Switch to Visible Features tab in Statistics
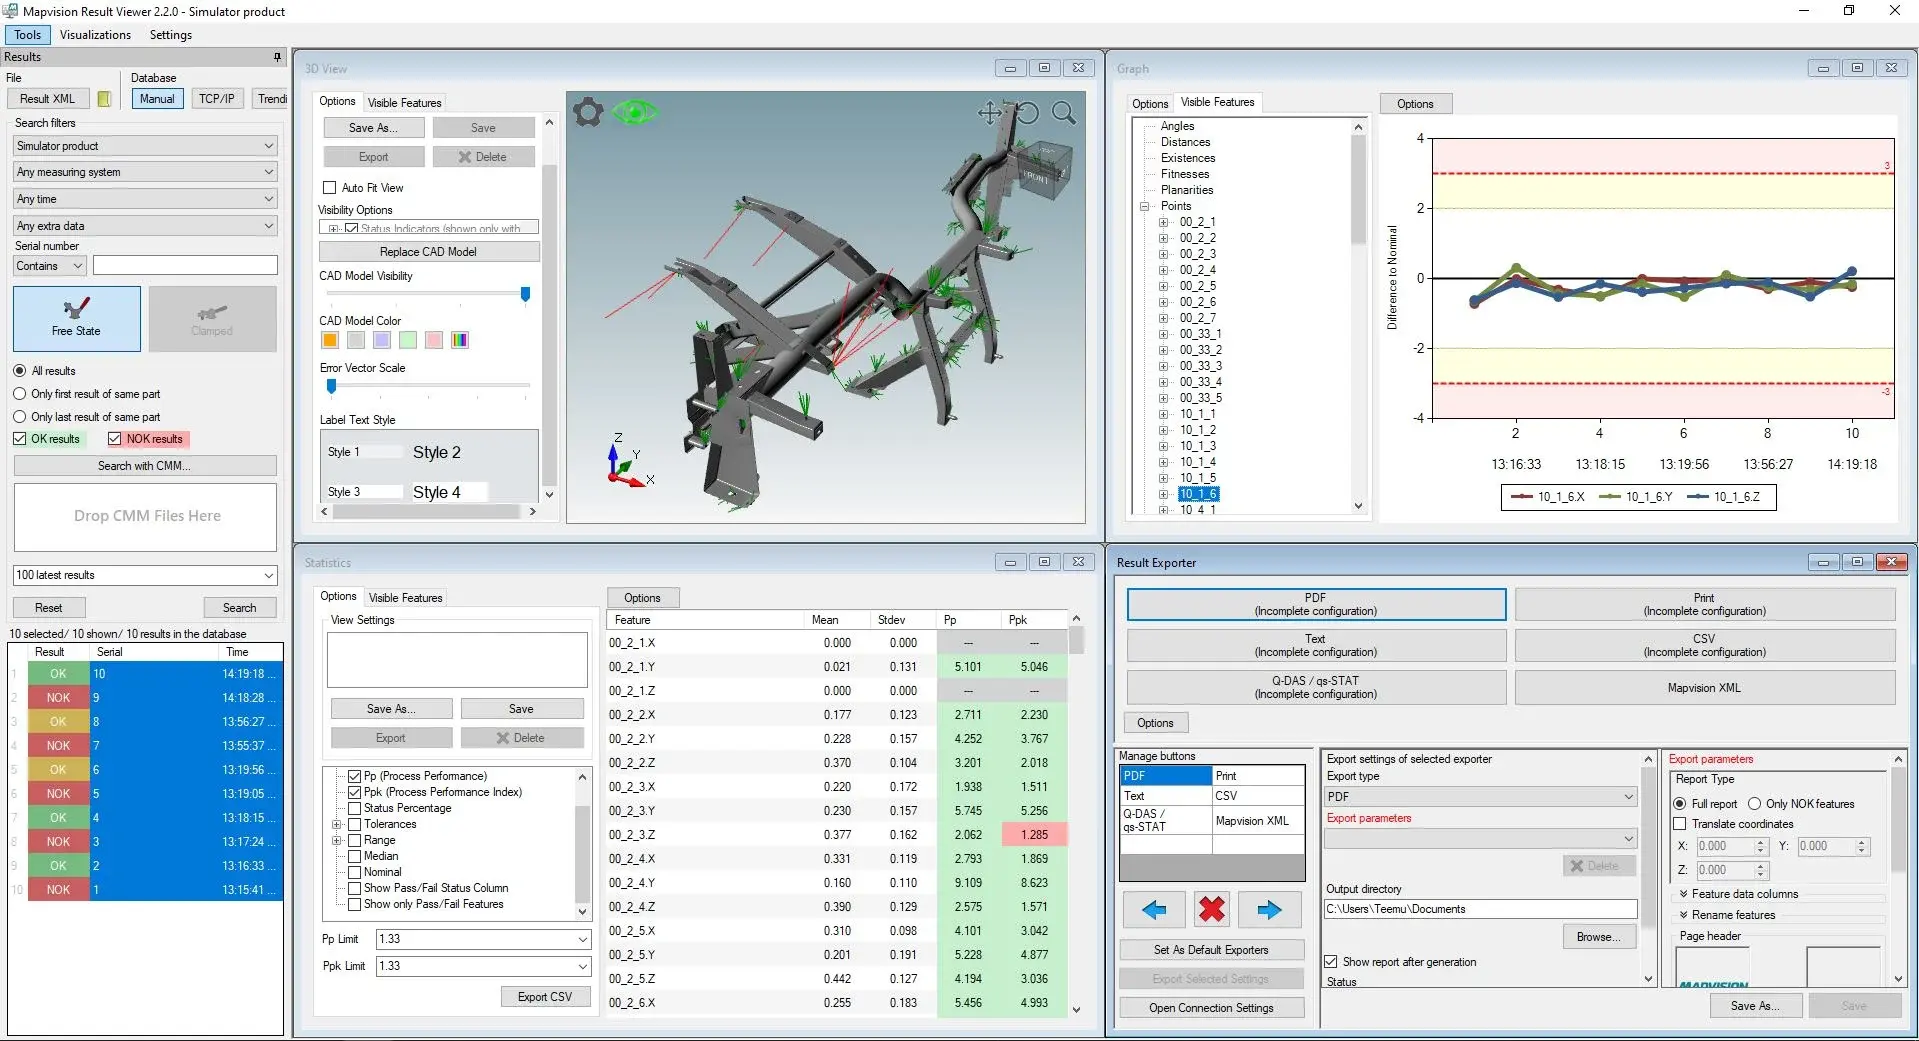The width and height of the screenshot is (1919, 1041). click(405, 598)
